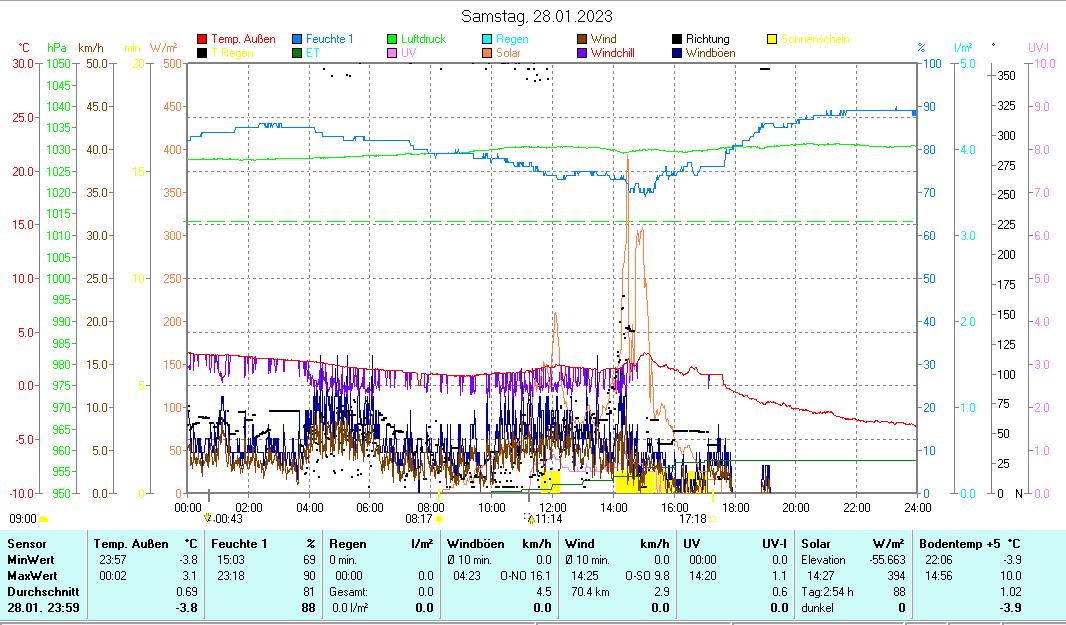Click the dark green ET legend square
The image size is (1066, 625).
(x=298, y=53)
